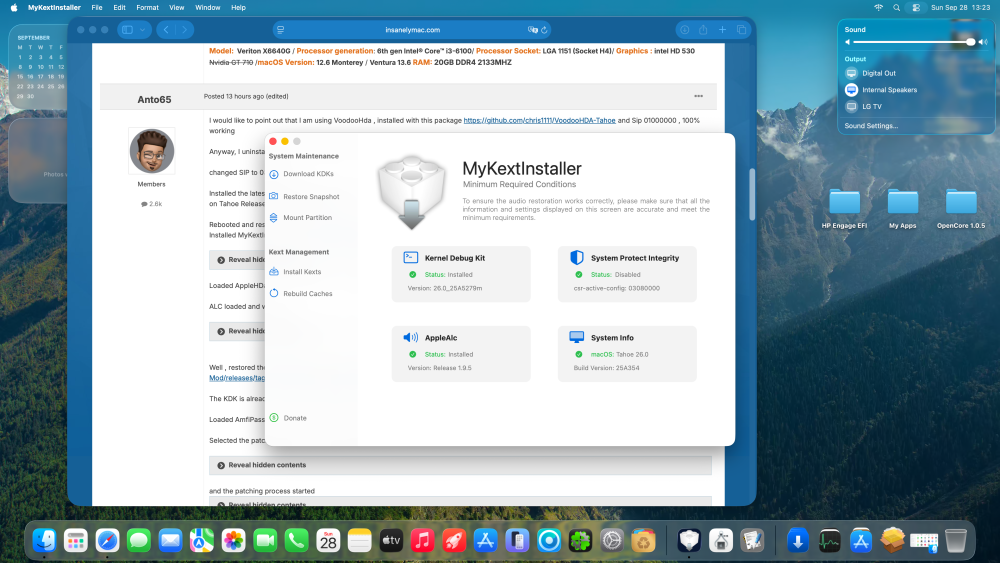The width and height of the screenshot is (1000, 563).
Task: Select Internal Speakers sound output
Action: pyautogui.click(x=881, y=90)
